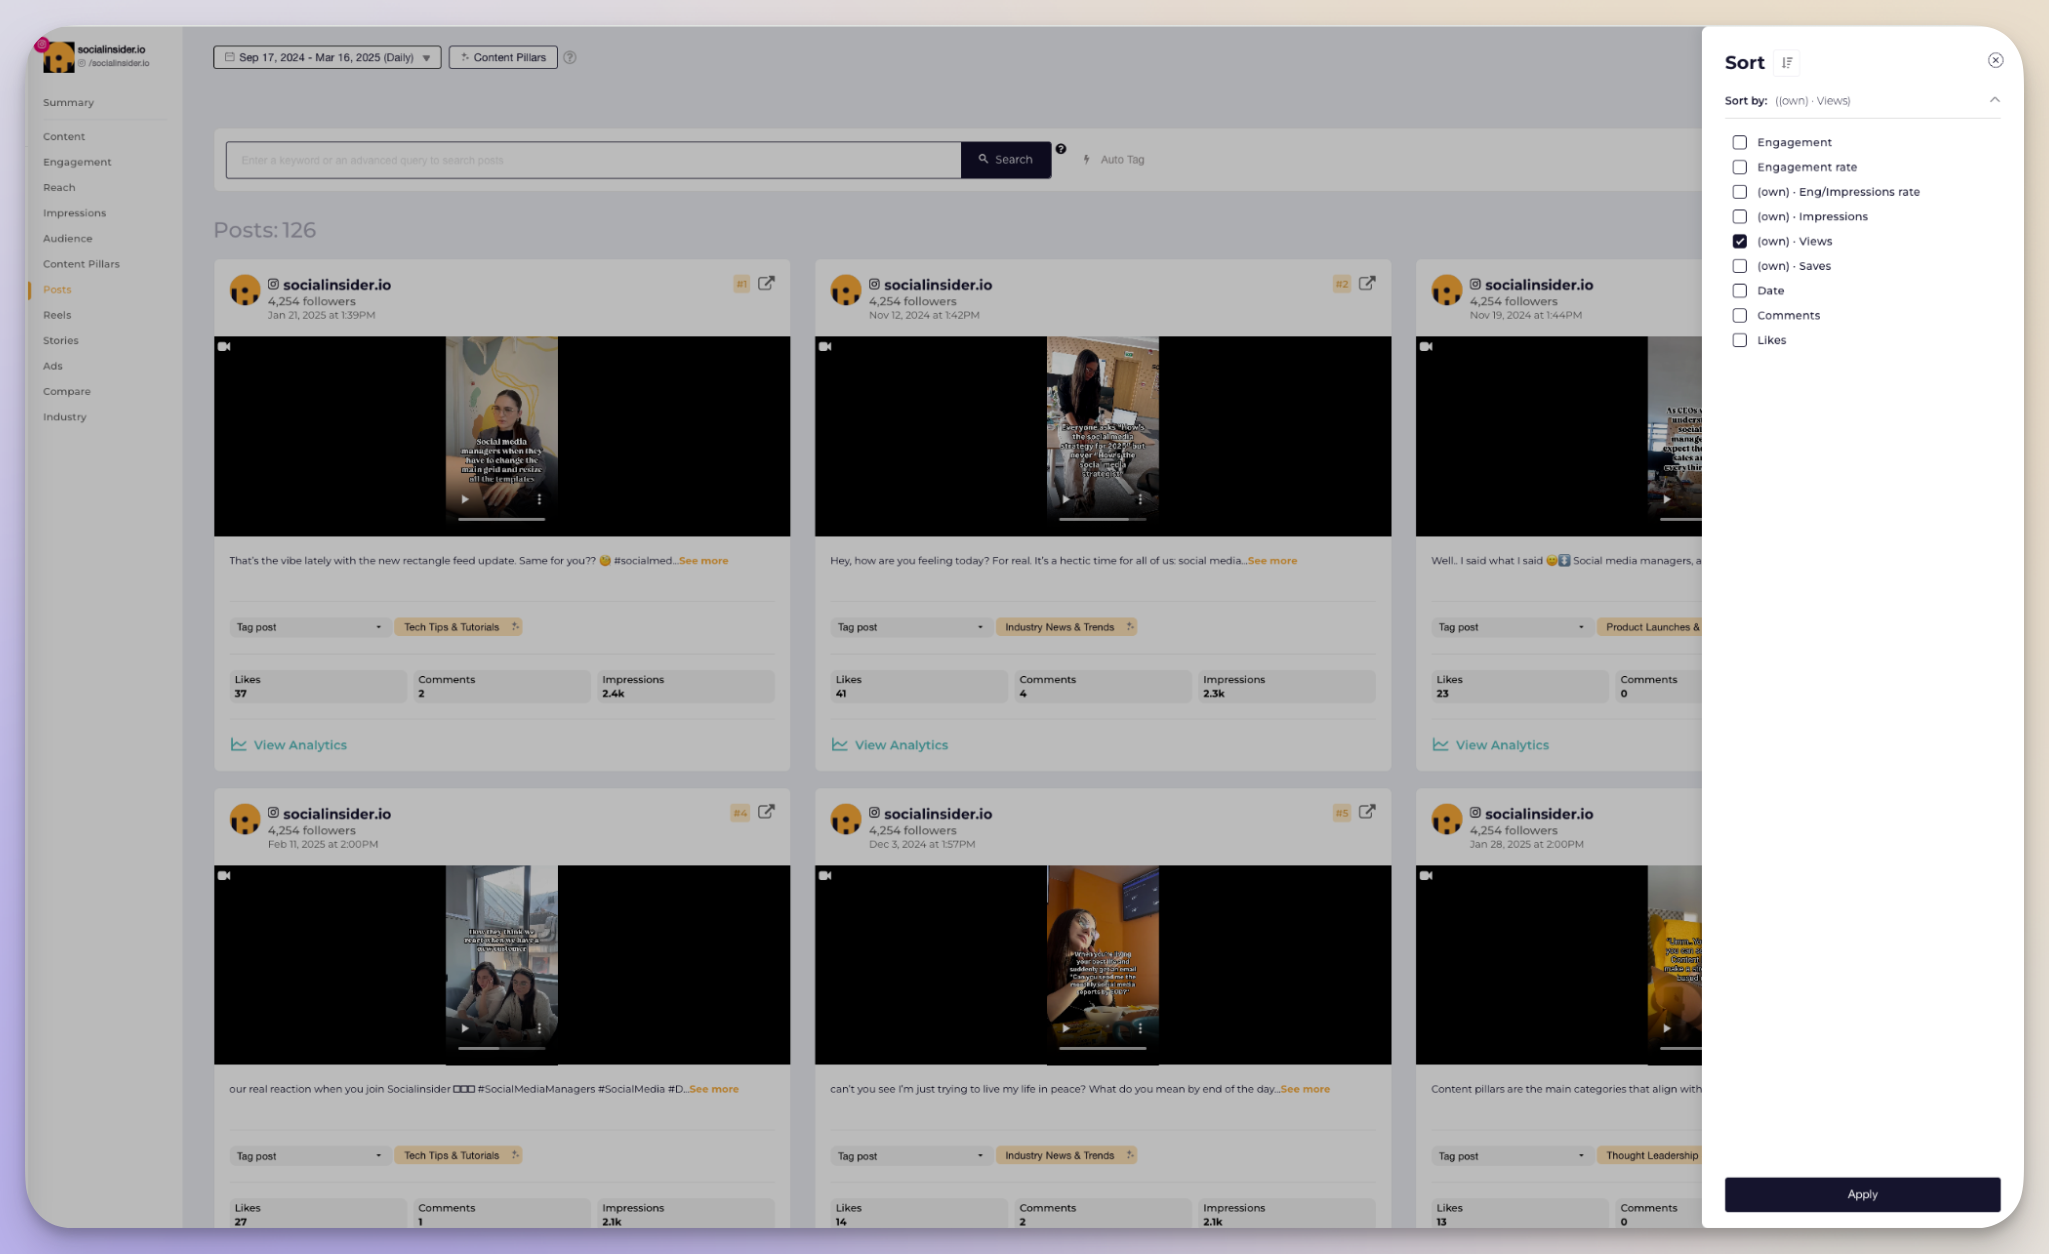Open external link of Nov 12 post
This screenshot has height=1254, width=2049.
pos(1367,283)
